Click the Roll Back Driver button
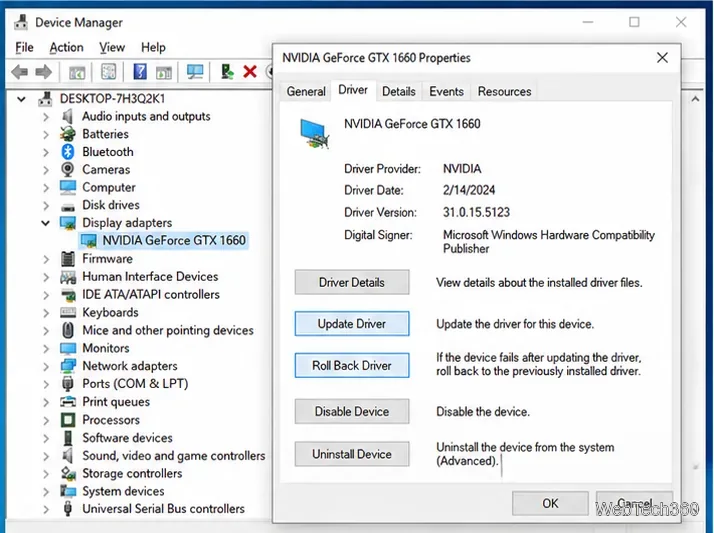Viewport: 714px width, 533px height. tap(352, 365)
